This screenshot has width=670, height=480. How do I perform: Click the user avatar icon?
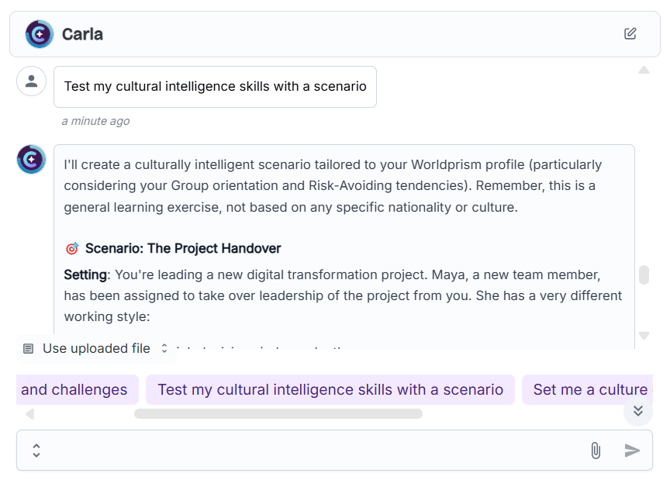[x=32, y=82]
